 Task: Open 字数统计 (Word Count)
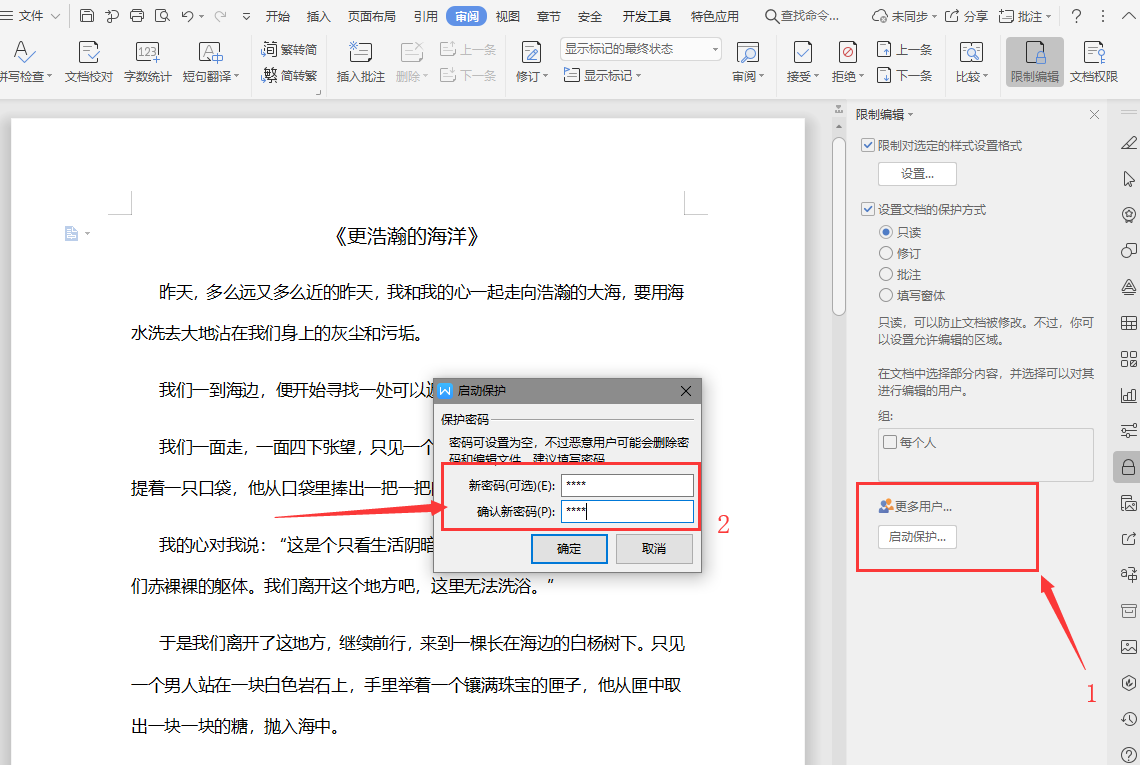pos(148,62)
